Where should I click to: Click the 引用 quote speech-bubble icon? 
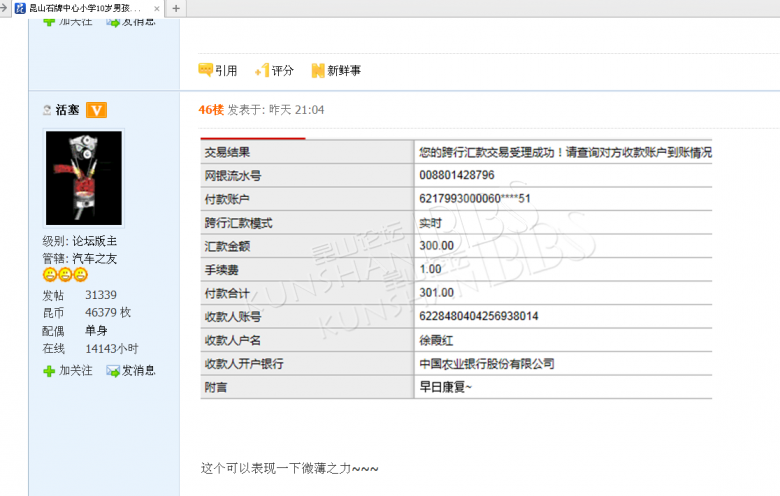(205, 70)
